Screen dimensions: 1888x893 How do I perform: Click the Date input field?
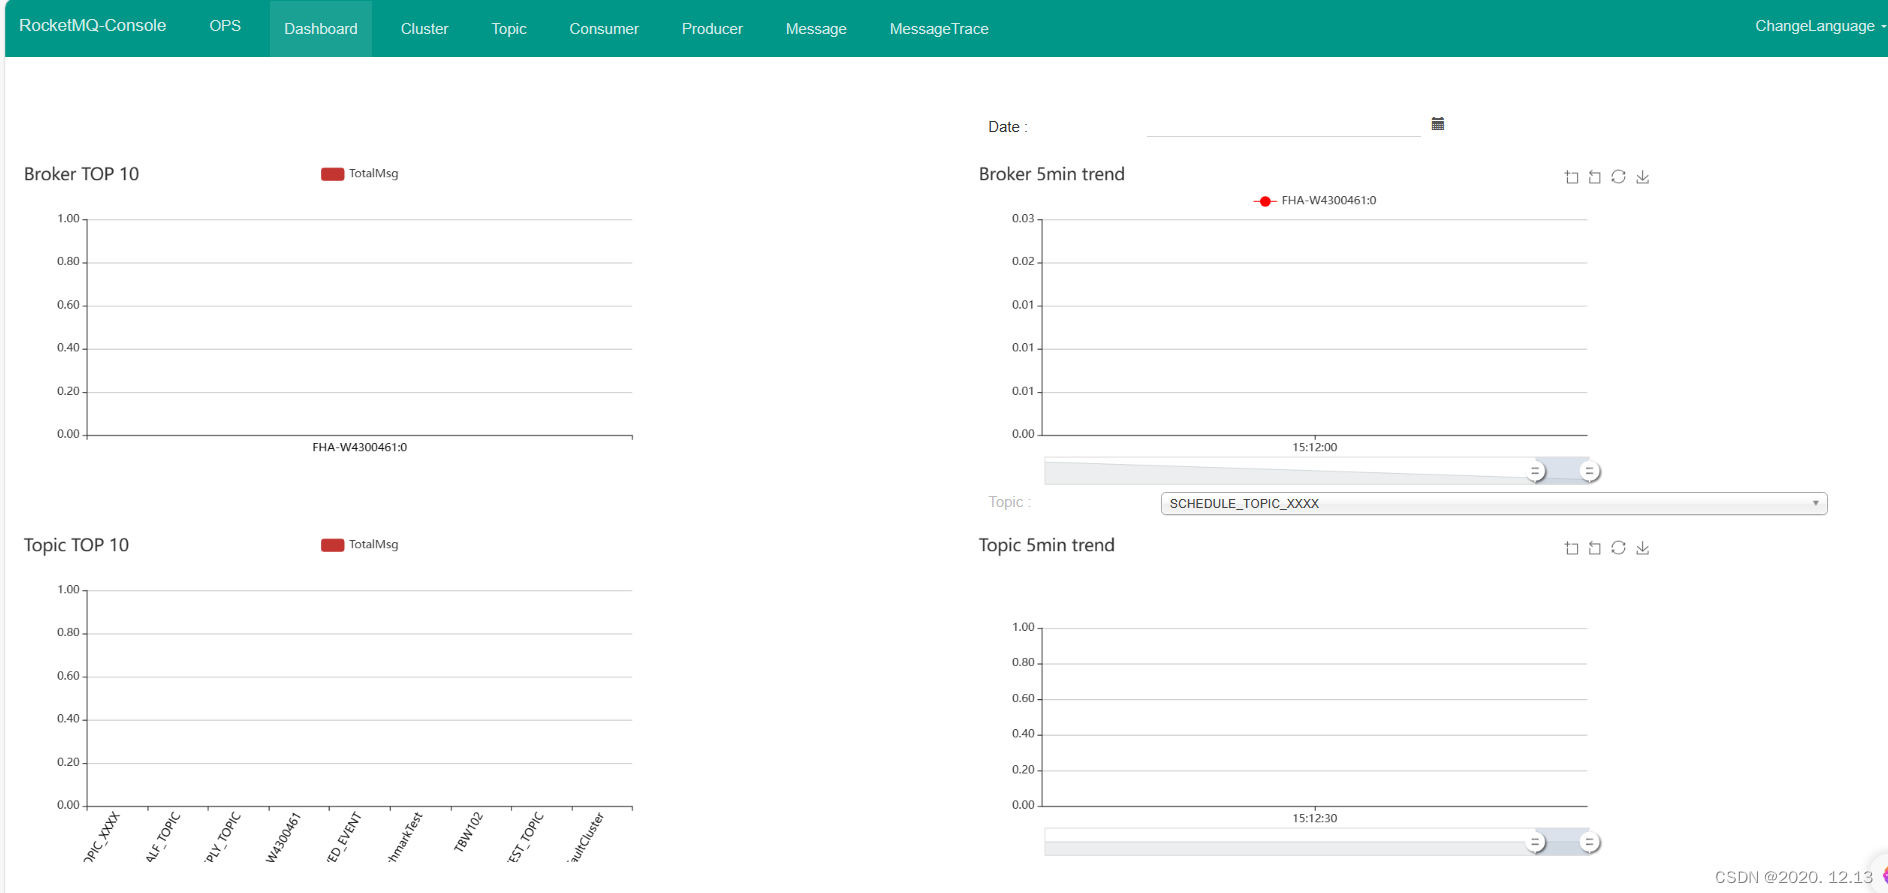[1283, 125]
